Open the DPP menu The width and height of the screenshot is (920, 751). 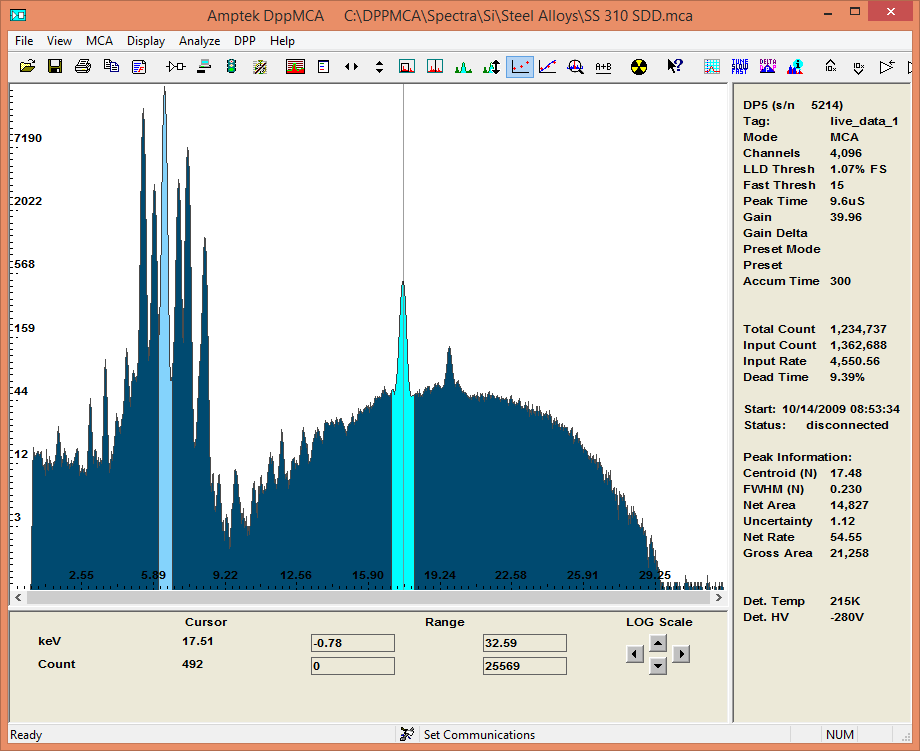pyautogui.click(x=245, y=40)
